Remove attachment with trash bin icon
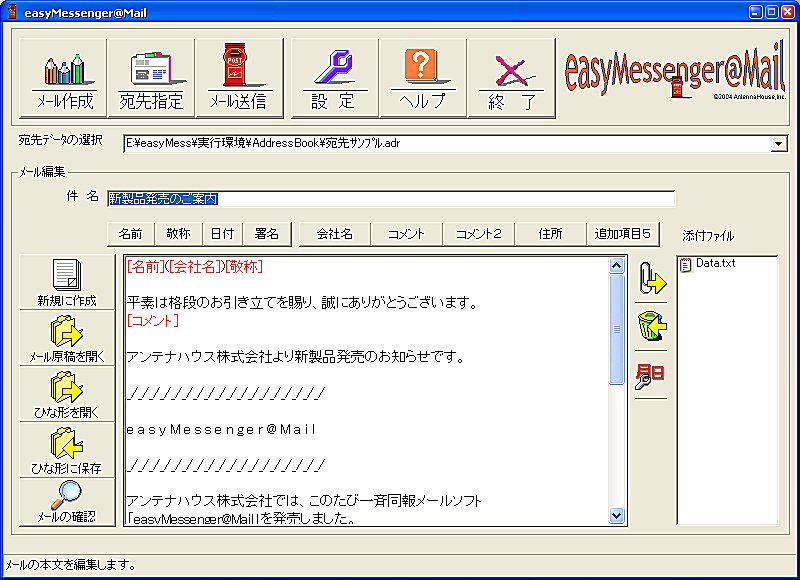The image size is (800, 580). [x=652, y=326]
